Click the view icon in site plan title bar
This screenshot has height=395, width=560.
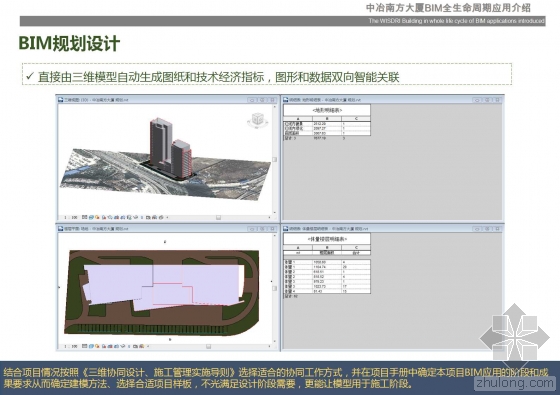(61, 229)
